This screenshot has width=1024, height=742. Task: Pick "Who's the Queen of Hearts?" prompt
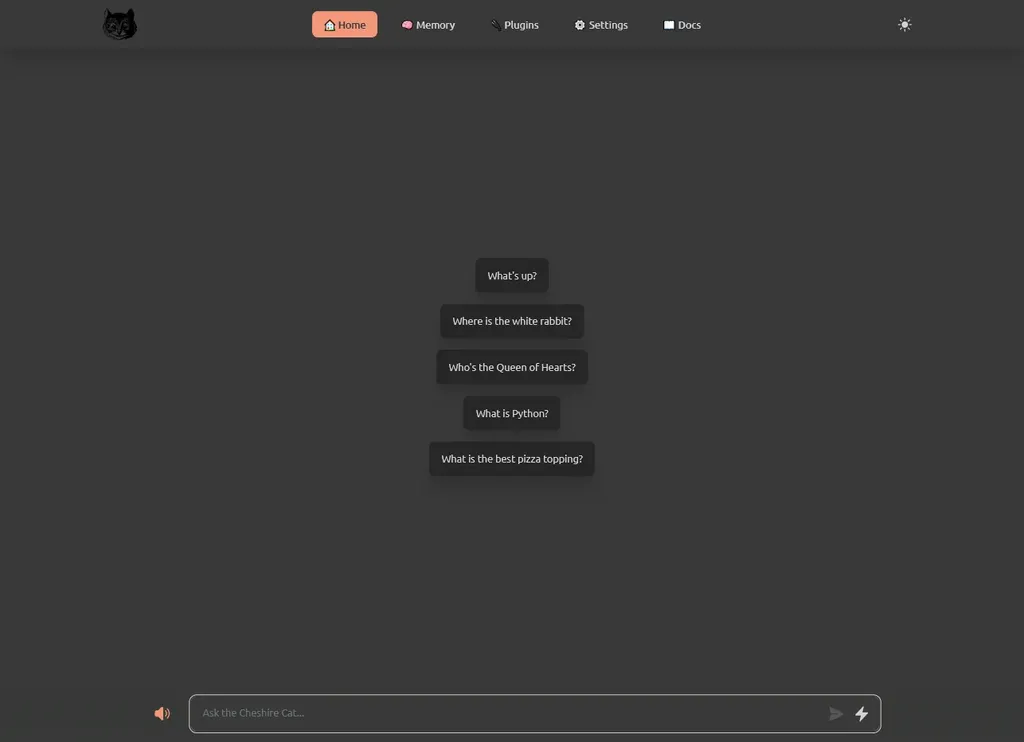[x=512, y=367]
